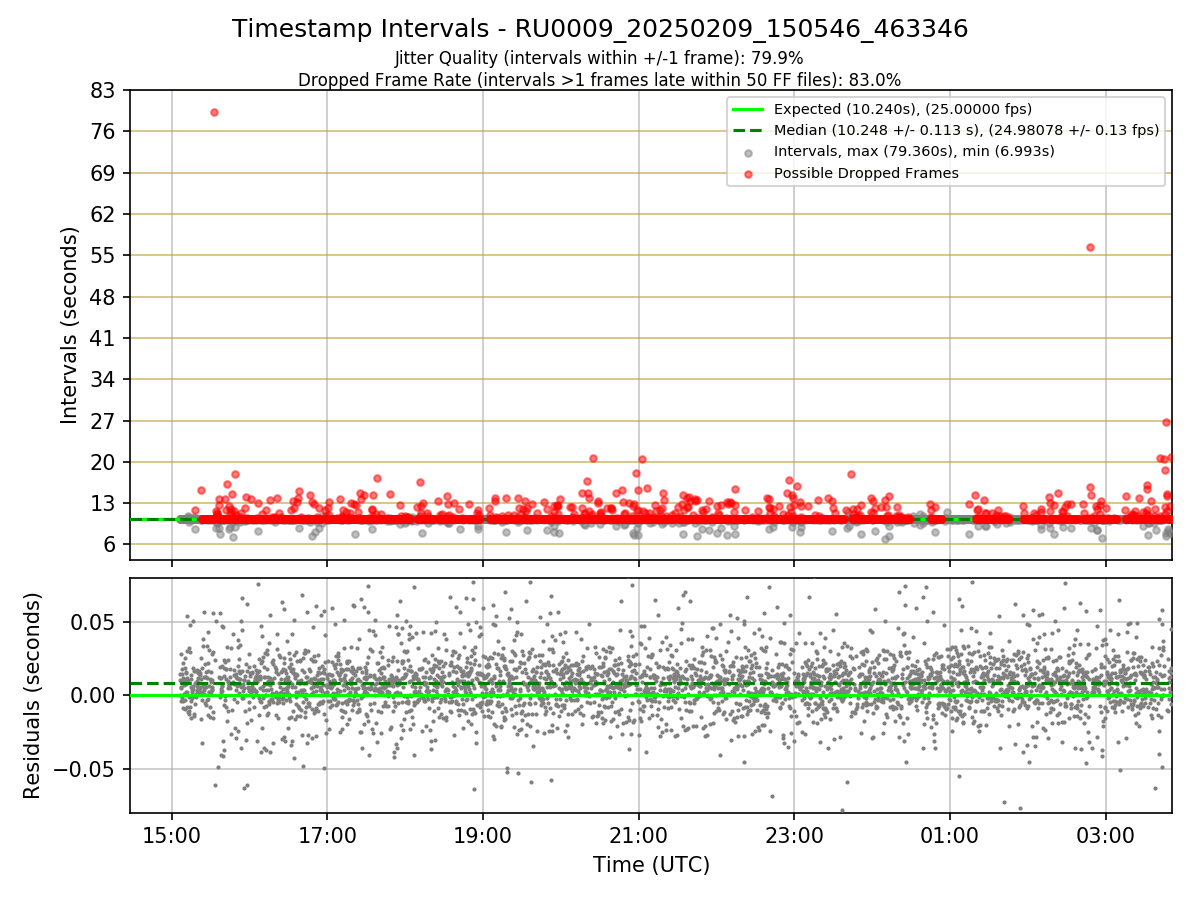Image resolution: width=1200 pixels, height=900 pixels.
Task: Click the 'Time (UTC)' x-axis label
Action: [651, 864]
